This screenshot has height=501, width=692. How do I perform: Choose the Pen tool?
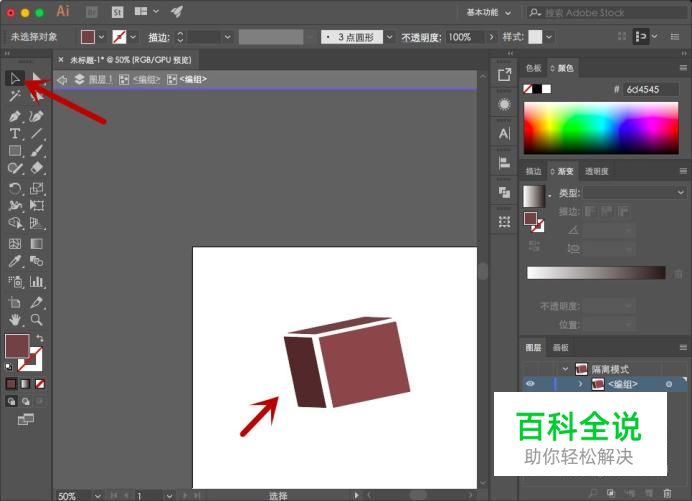[x=15, y=116]
